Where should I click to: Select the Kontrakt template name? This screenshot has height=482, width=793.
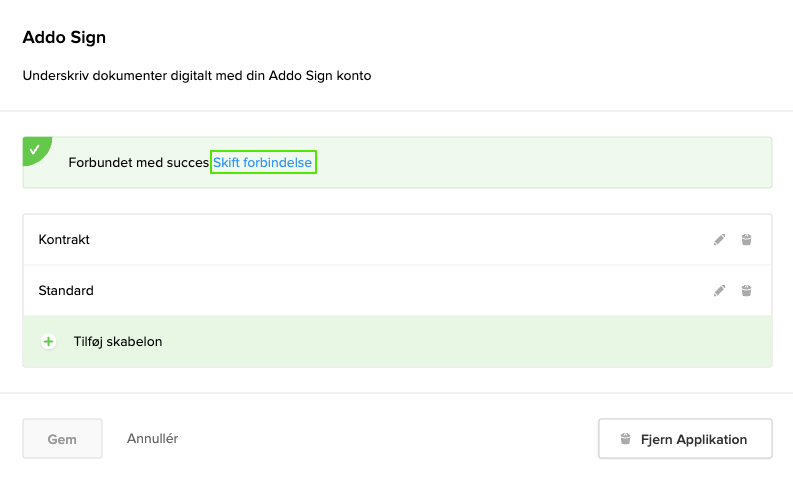[x=64, y=240]
